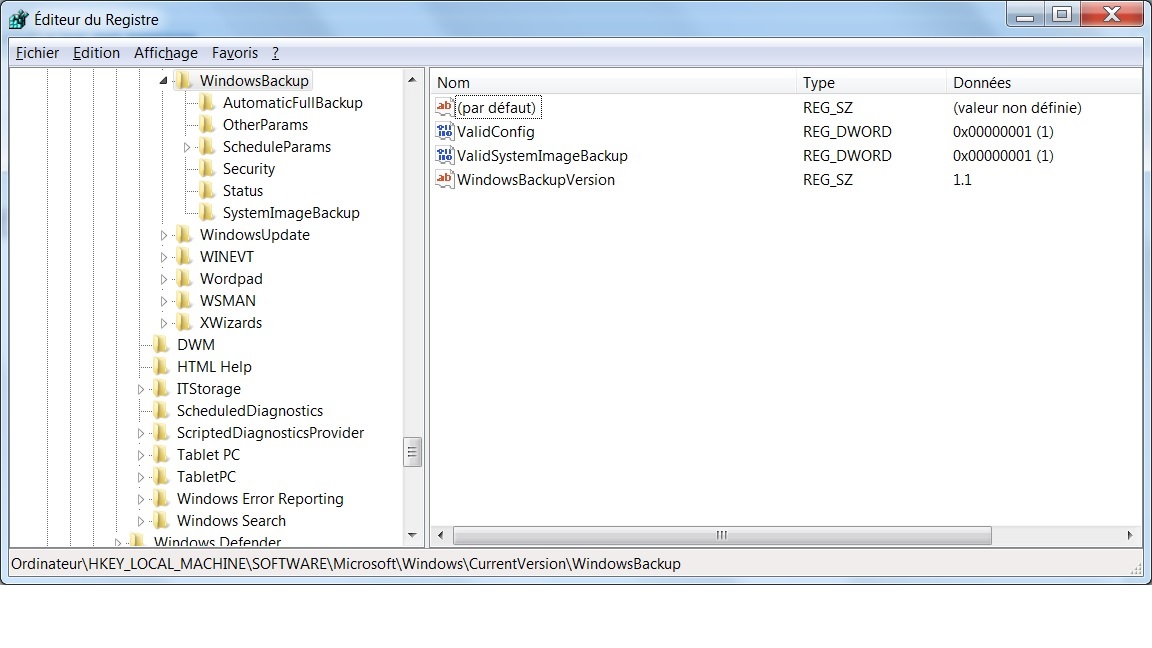1152x648 pixels.
Task: Expand the ScriptedDiagnosticsProvider key
Action: point(140,433)
